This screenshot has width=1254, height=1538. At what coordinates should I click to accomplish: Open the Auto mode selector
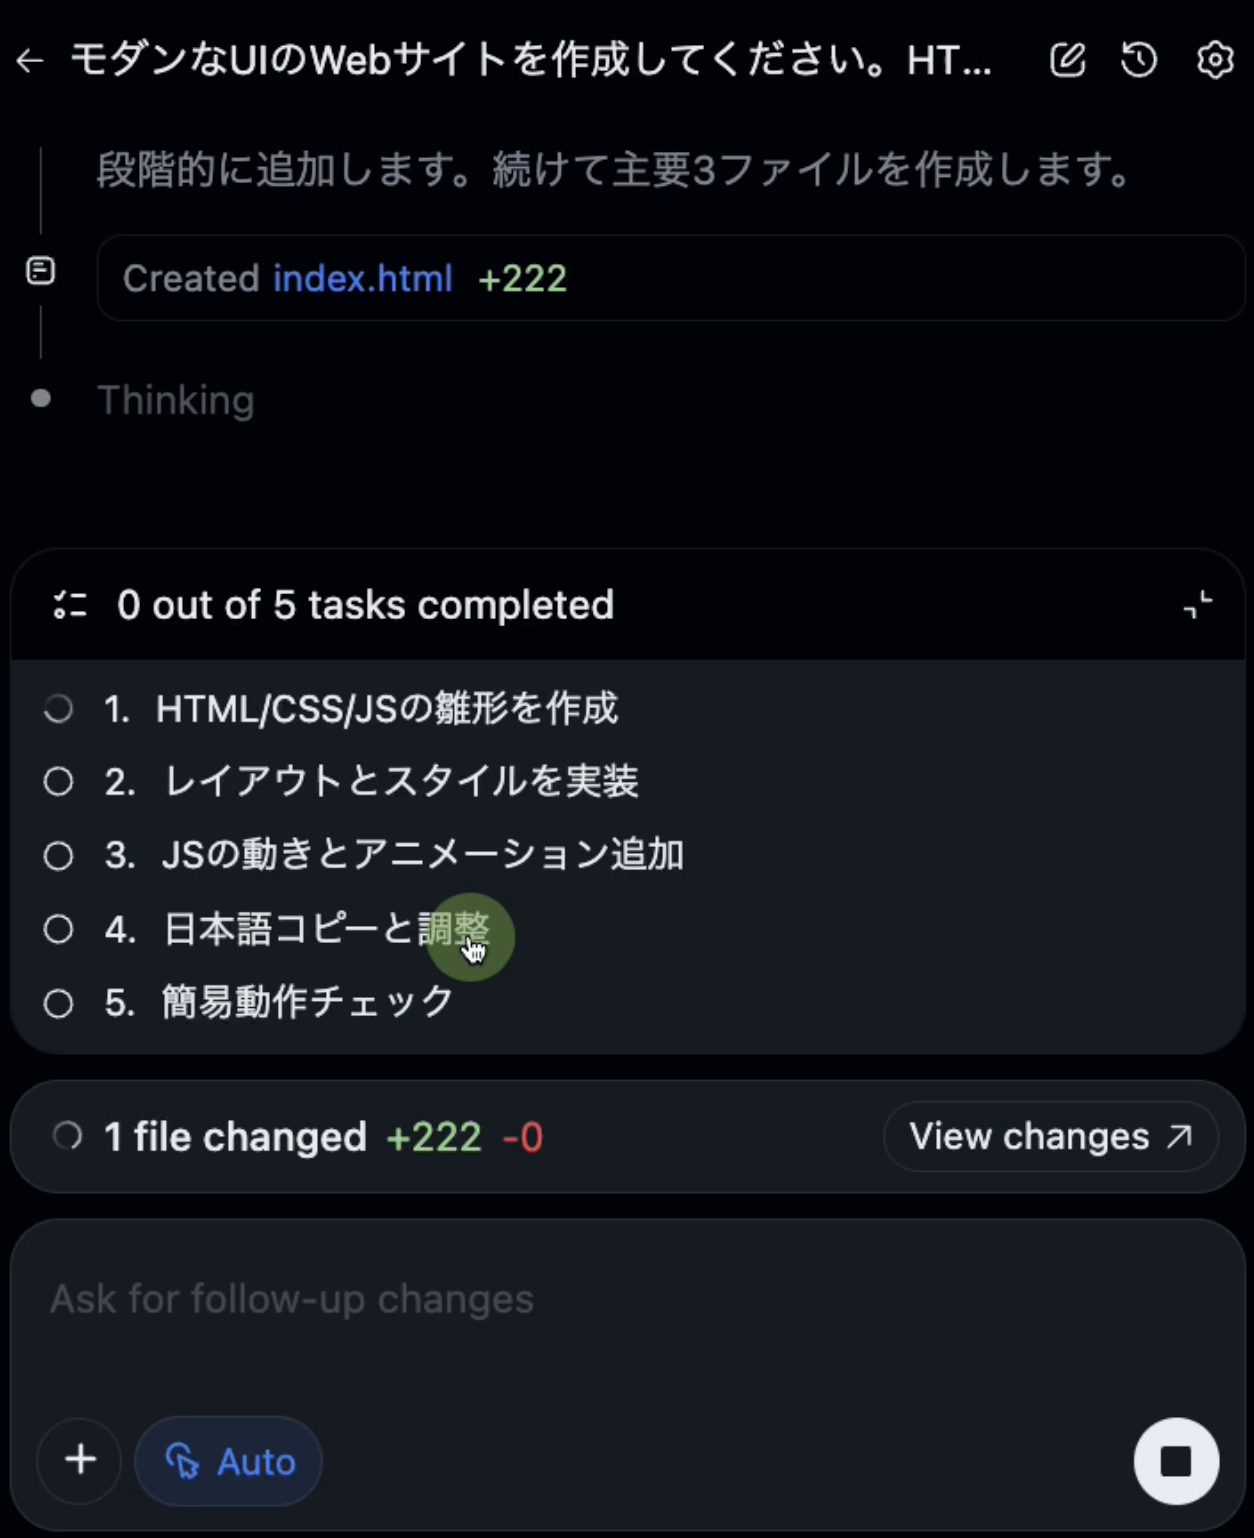(x=228, y=1461)
